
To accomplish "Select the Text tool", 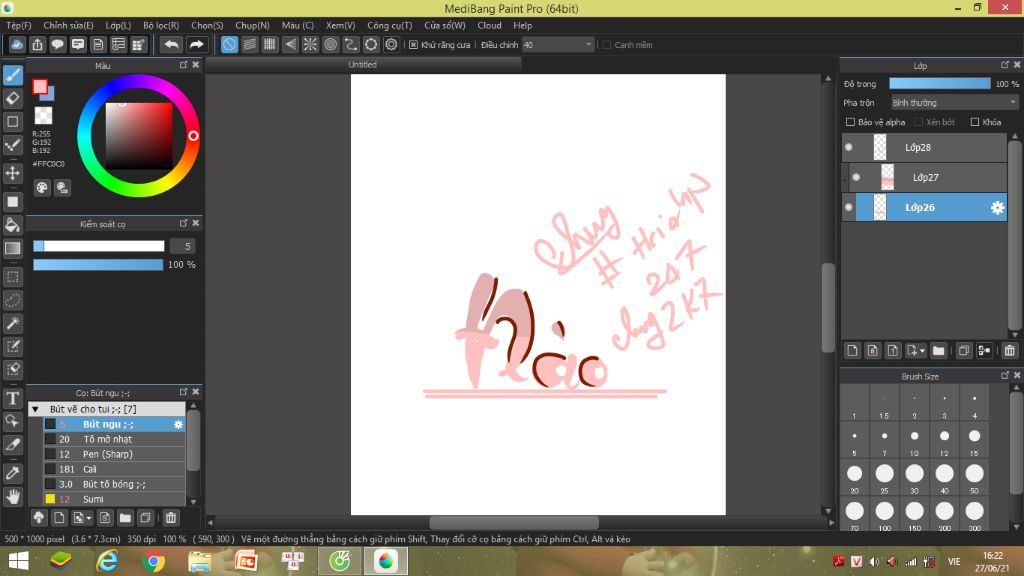I will (13, 398).
